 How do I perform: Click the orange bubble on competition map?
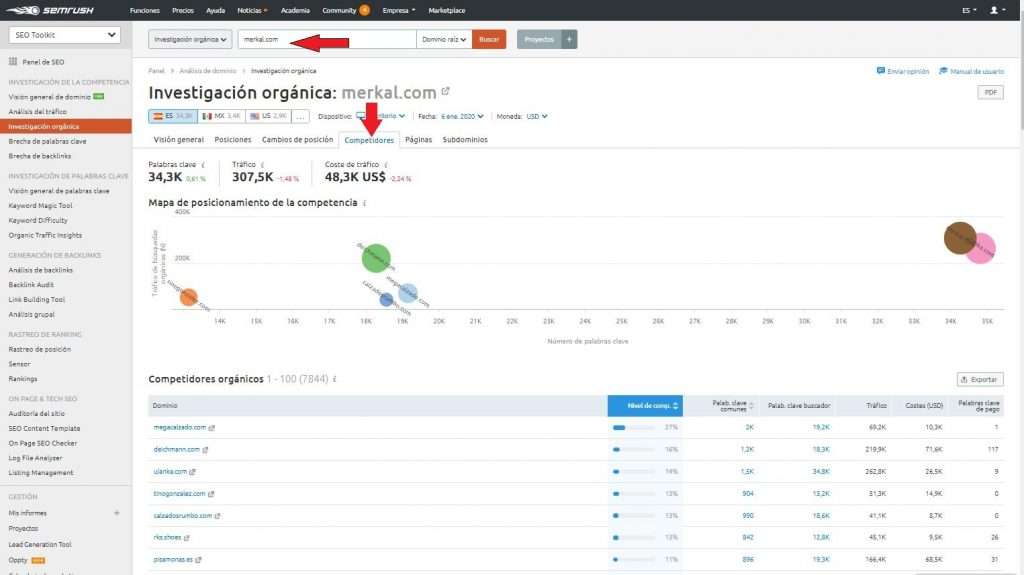tap(189, 297)
